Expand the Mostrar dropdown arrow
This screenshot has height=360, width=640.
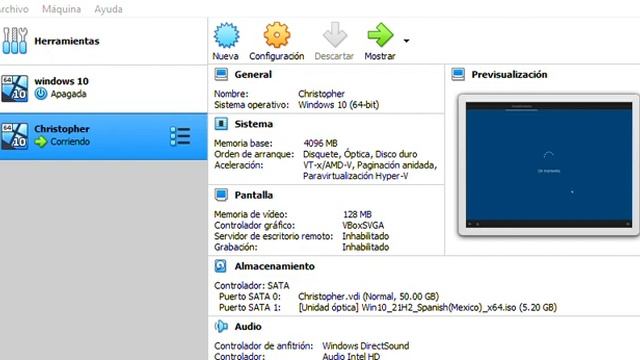406,41
